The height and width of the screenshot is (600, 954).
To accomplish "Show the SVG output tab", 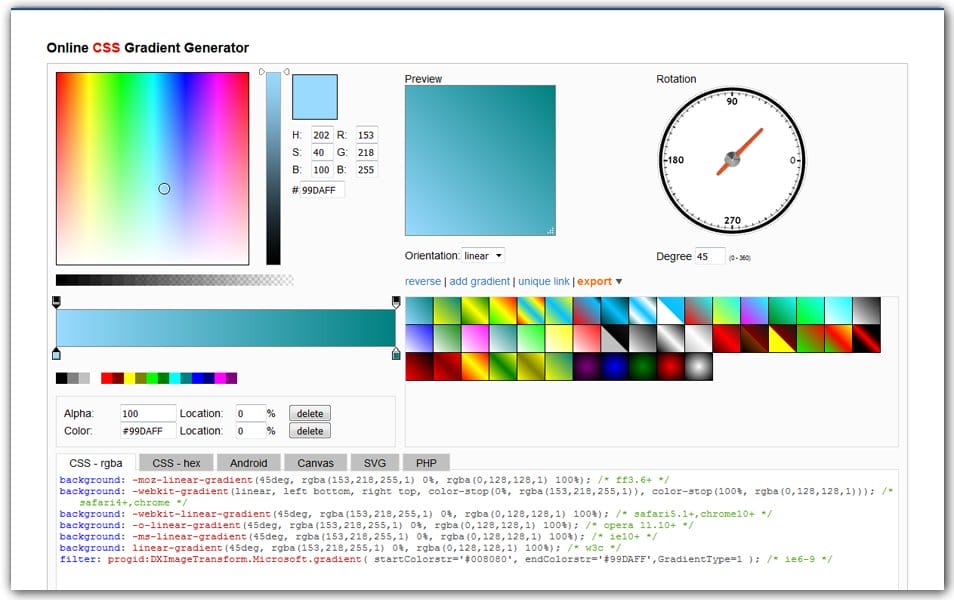I will click(x=374, y=463).
